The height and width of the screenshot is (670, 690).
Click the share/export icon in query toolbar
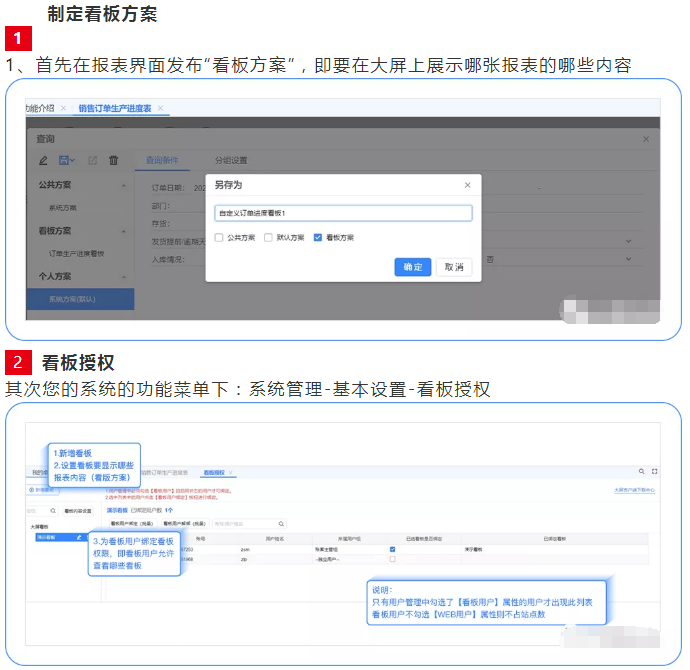(x=92, y=160)
